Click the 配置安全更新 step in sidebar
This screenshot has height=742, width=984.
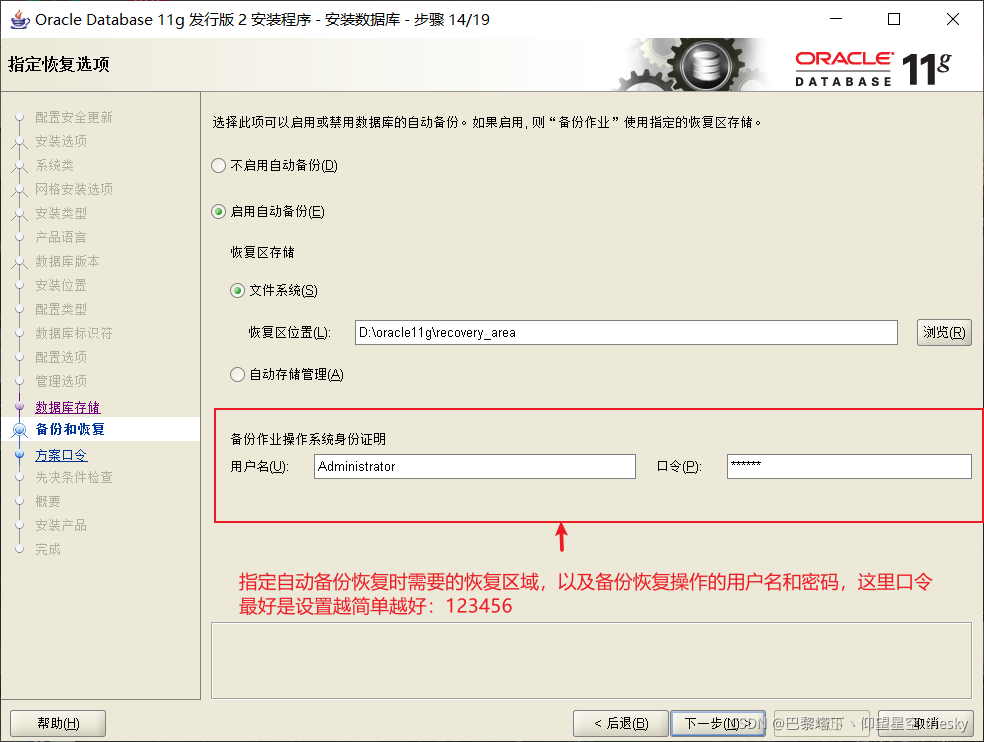pyautogui.click(x=73, y=117)
